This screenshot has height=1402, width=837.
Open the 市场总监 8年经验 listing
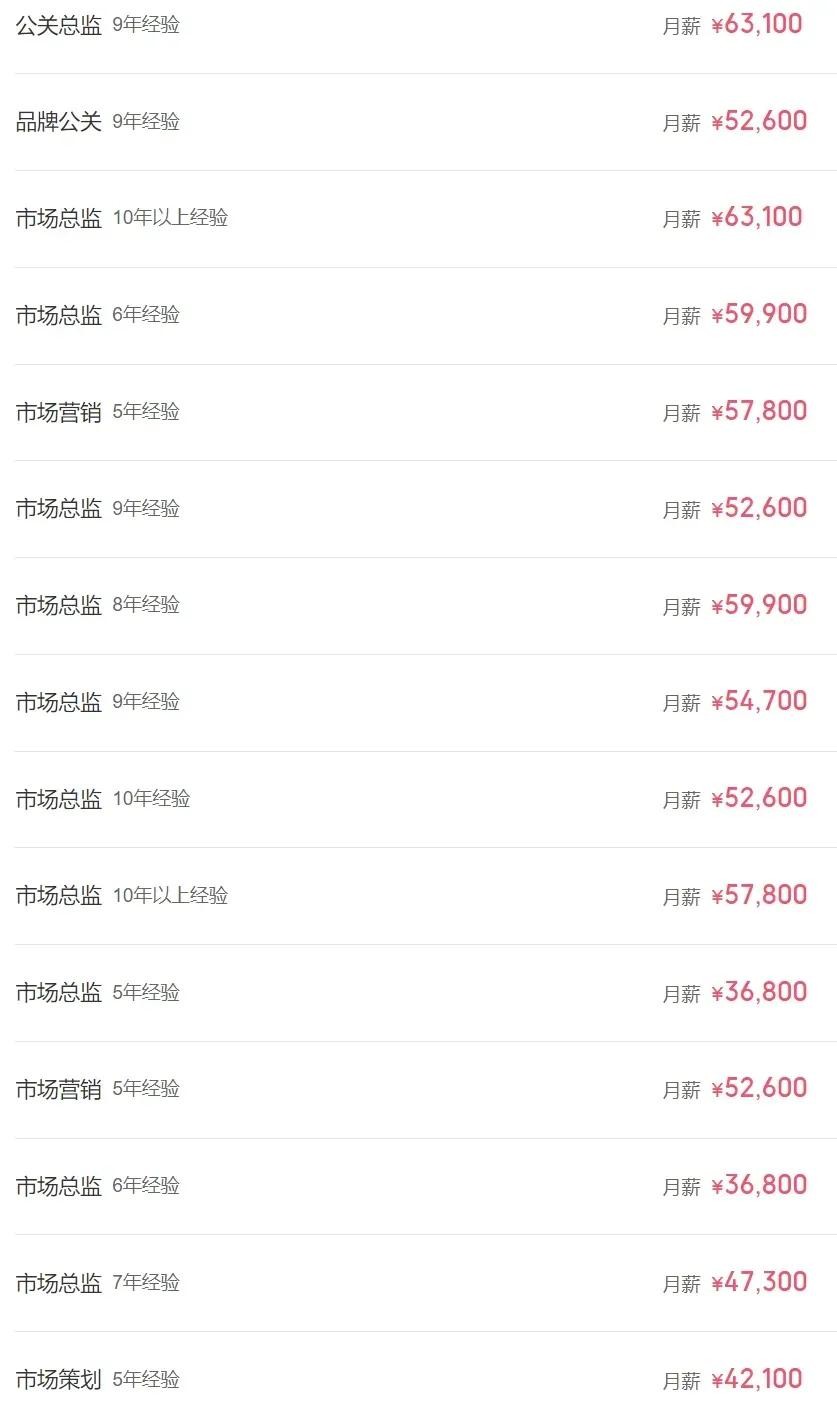pyautogui.click(x=59, y=605)
